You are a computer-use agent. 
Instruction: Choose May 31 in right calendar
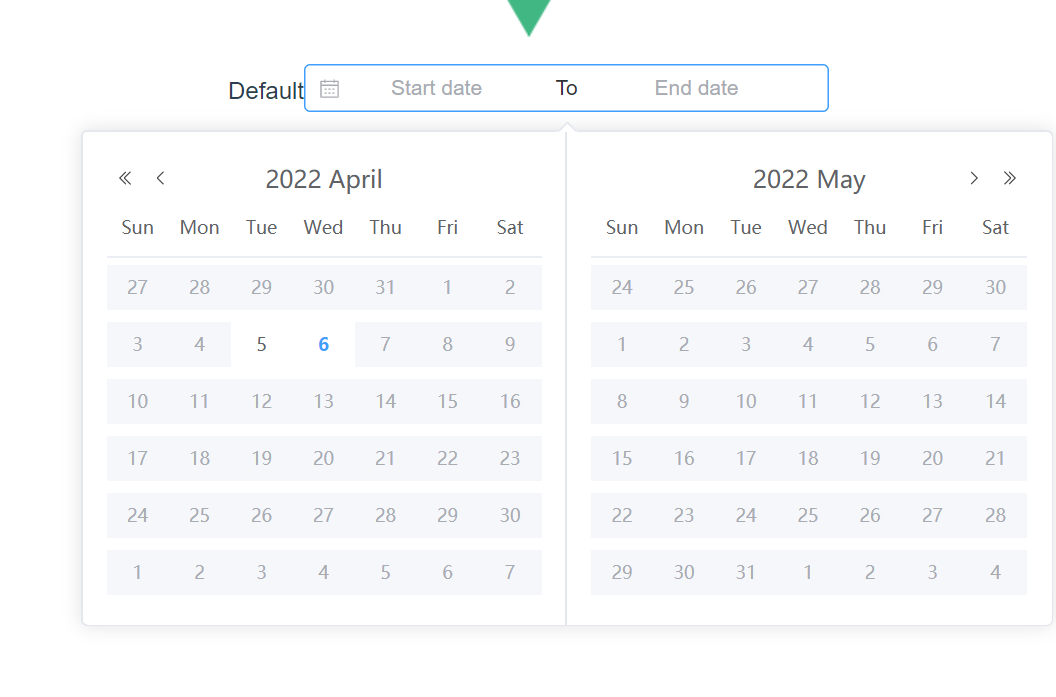pyautogui.click(x=746, y=573)
